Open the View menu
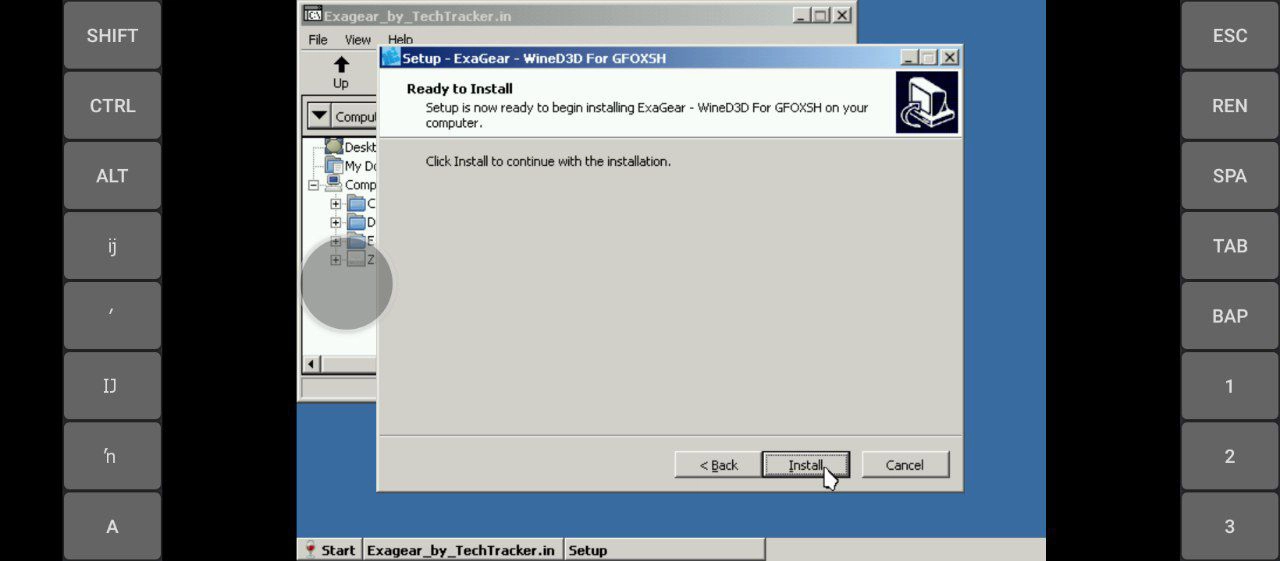The height and width of the screenshot is (561, 1280). (358, 40)
